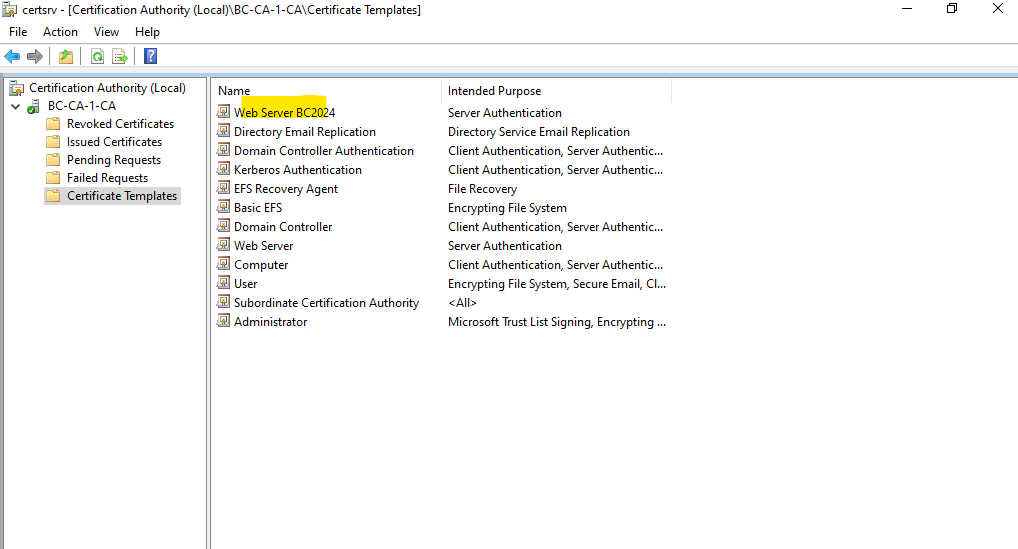Select the Administrator template name
Viewport: 1018px width, 549px height.
[x=270, y=322]
